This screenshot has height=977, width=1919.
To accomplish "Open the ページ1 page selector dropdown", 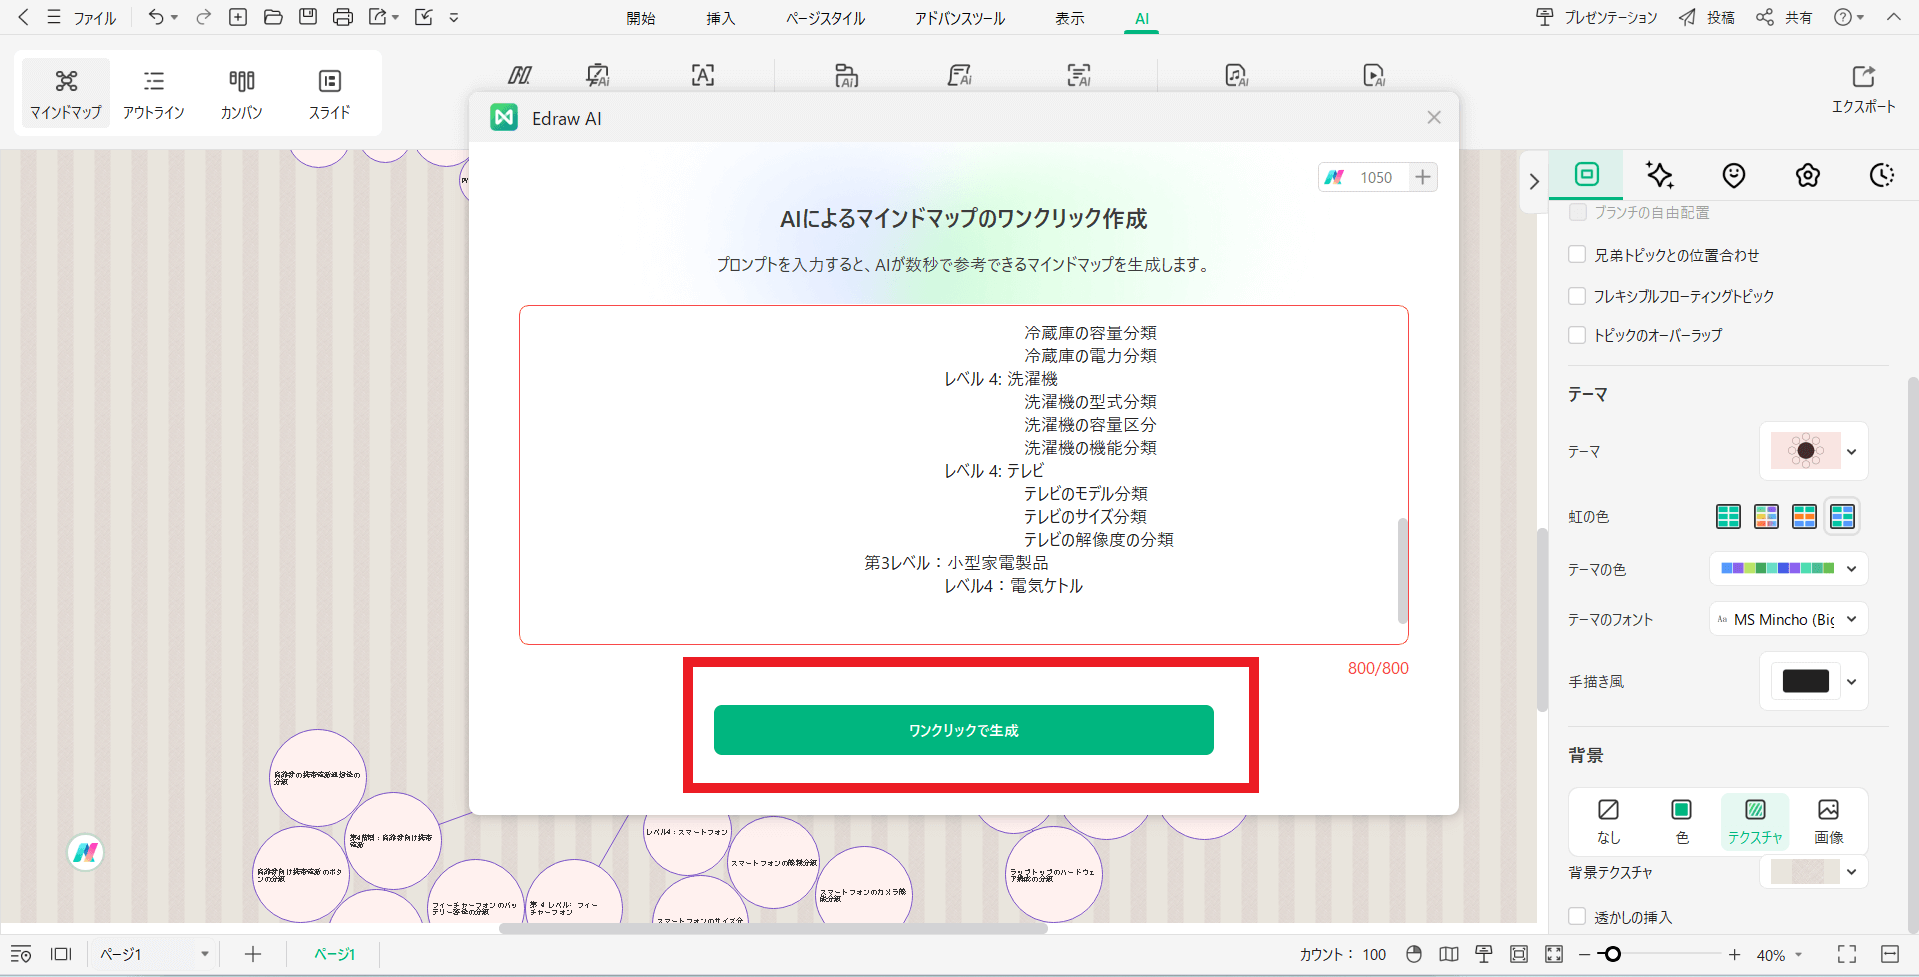I will coord(152,954).
